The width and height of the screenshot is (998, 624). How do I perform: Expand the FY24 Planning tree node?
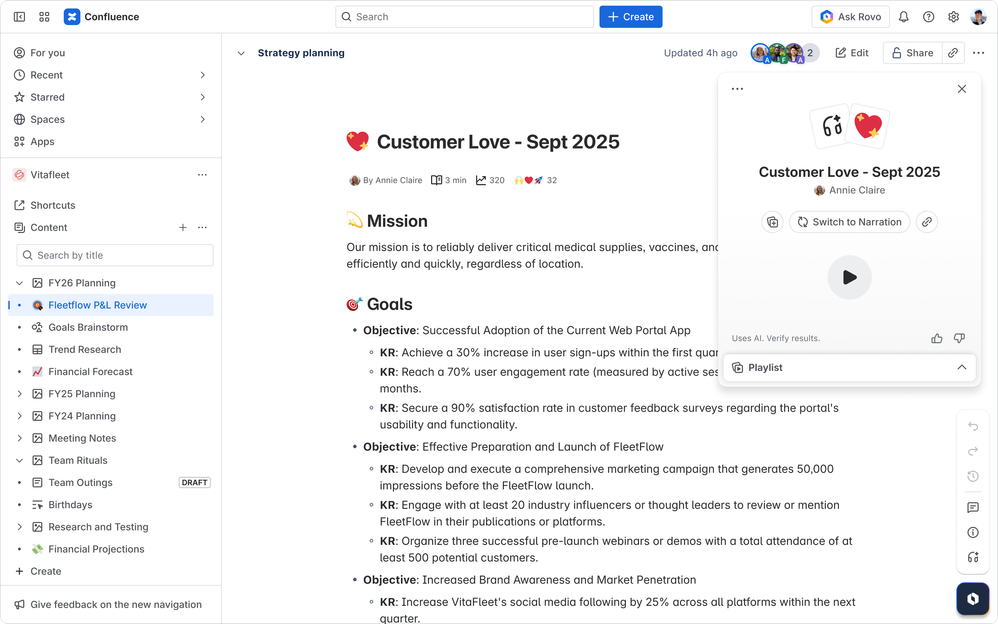pos(19,416)
